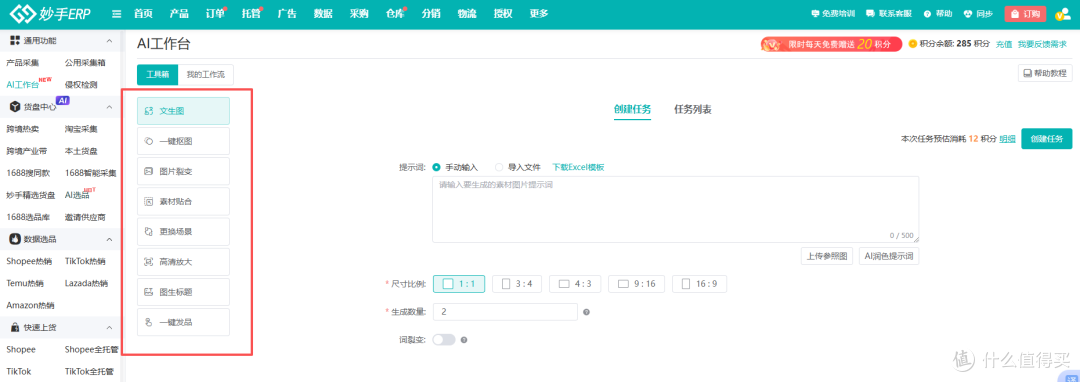Open Shopee全托管 in the sidebar

91,349
